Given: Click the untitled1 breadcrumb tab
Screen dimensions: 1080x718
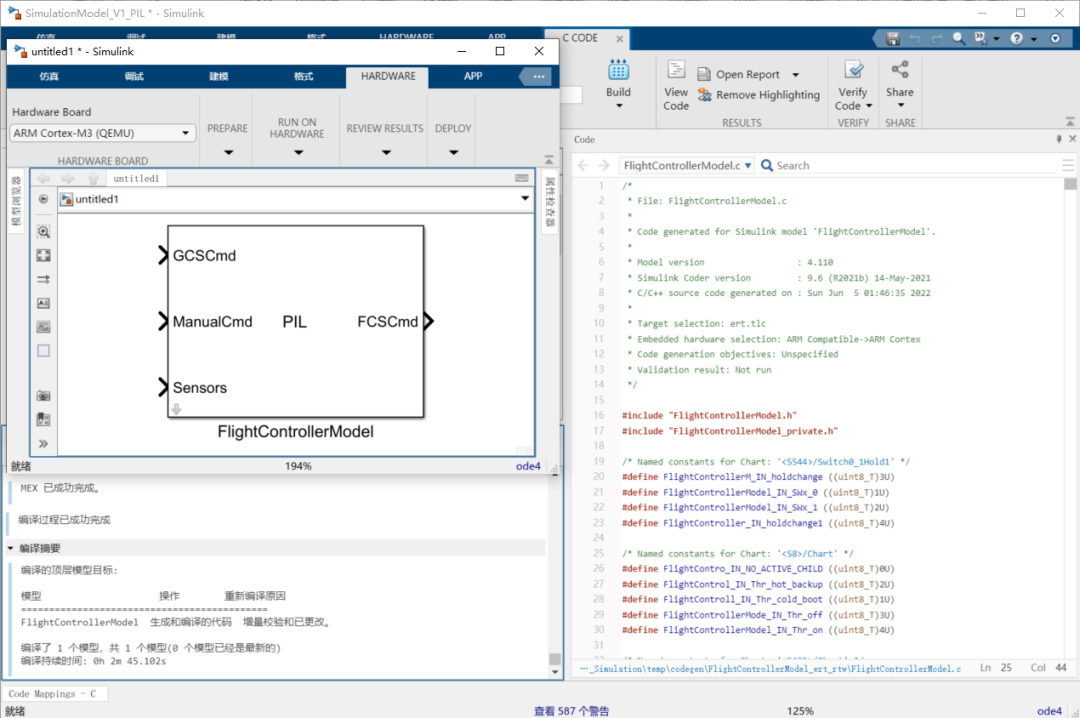Looking at the screenshot, I should coord(136,178).
